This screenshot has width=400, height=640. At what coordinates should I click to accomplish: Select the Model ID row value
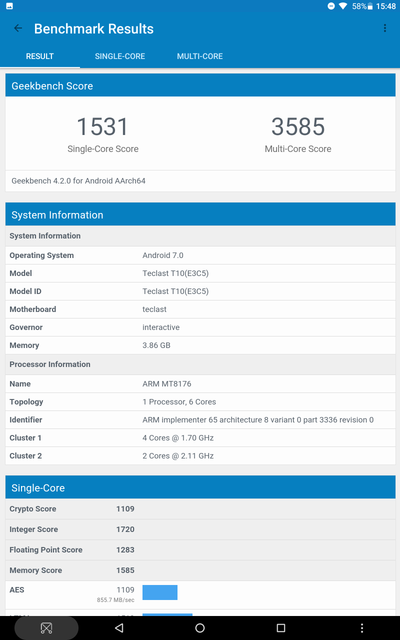(176, 291)
